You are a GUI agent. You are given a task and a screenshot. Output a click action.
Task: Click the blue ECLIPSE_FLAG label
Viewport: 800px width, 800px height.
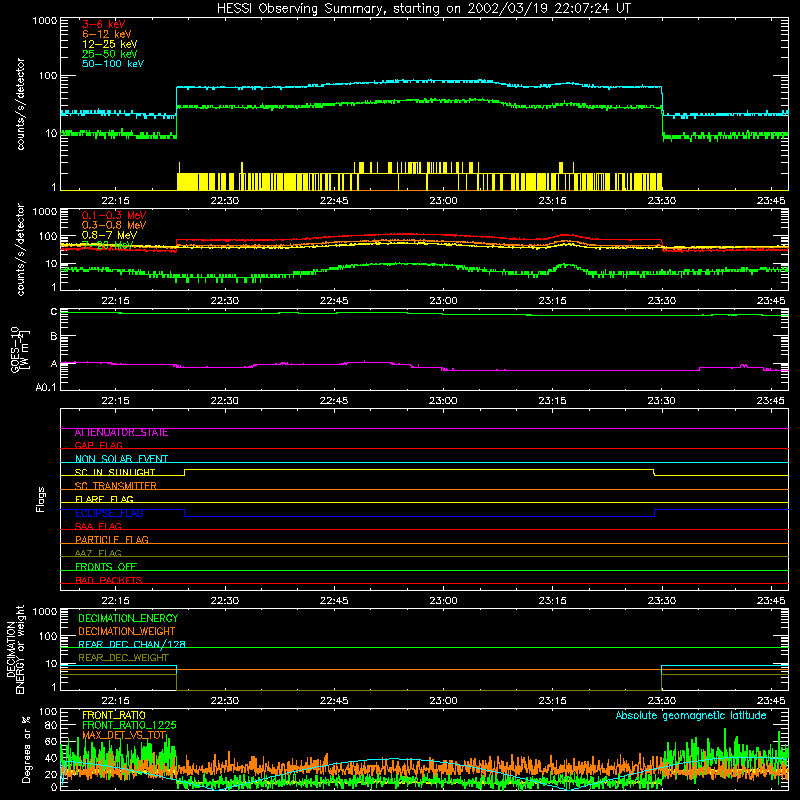coord(109,513)
